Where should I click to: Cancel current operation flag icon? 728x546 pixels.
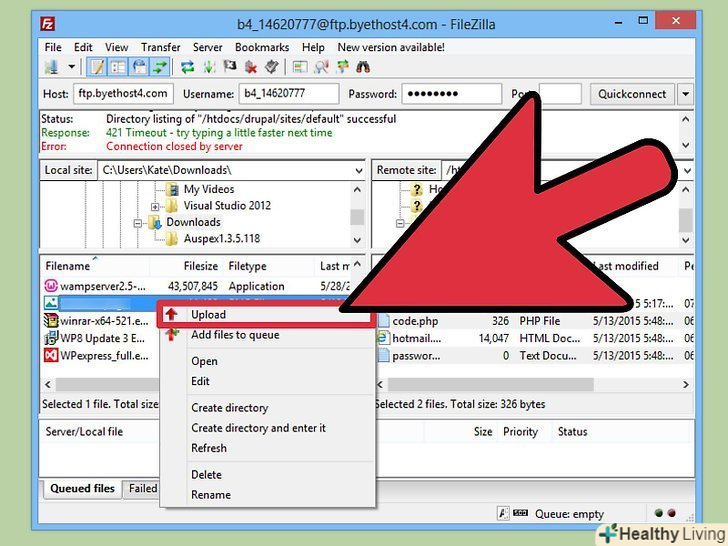230,67
